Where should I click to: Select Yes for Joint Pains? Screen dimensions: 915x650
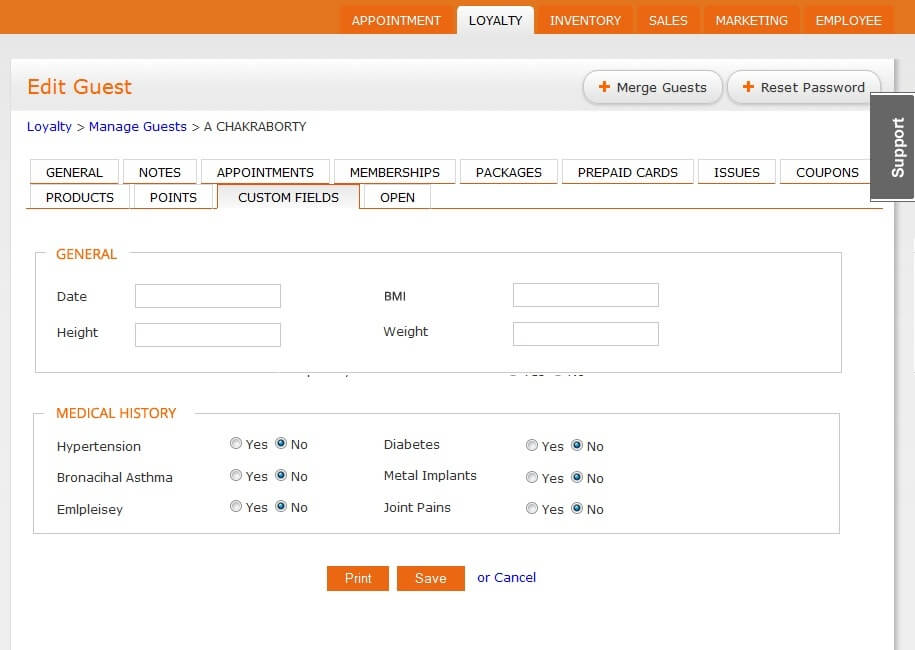[532, 508]
